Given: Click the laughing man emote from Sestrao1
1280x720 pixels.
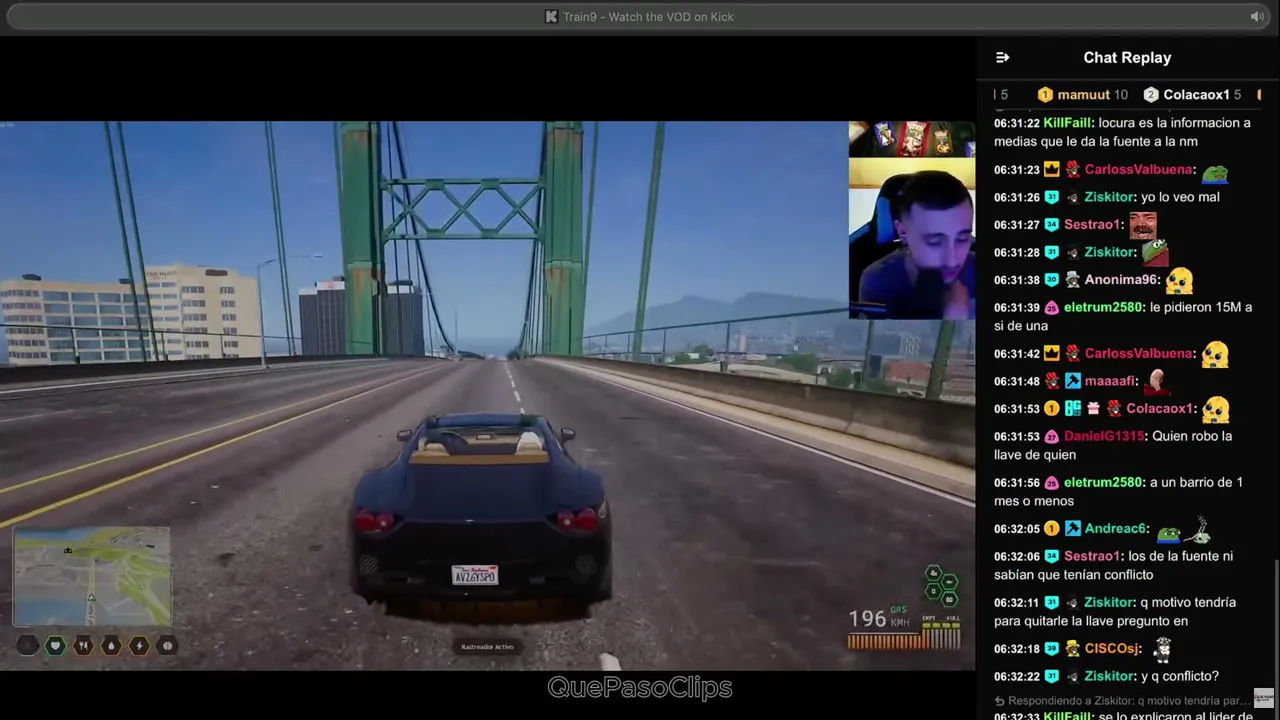Looking at the screenshot, I should coord(1143,225).
